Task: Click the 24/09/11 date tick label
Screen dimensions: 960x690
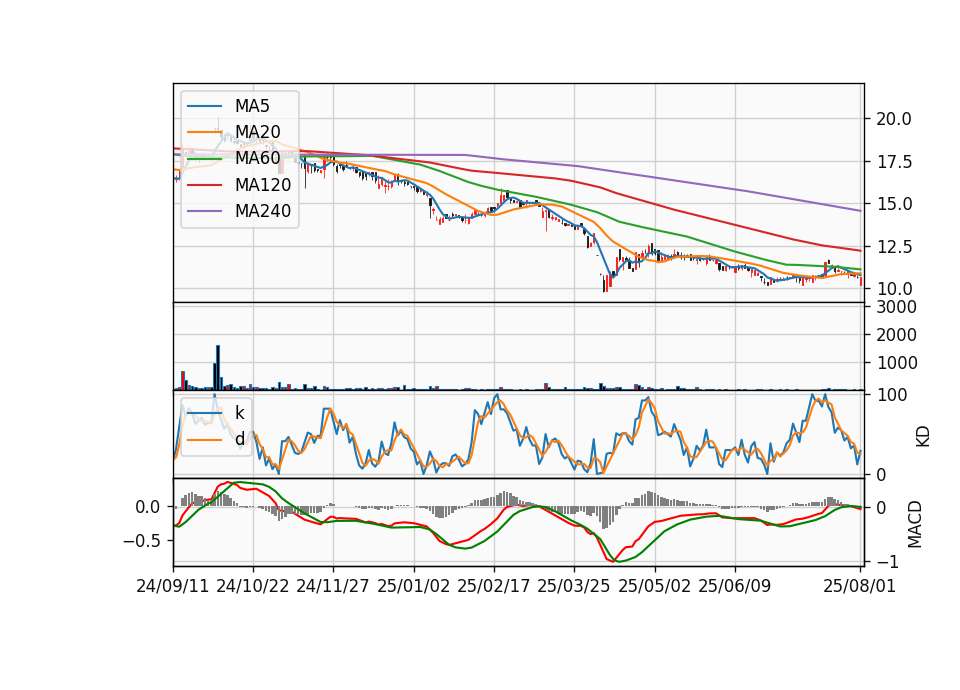Action: (173, 587)
